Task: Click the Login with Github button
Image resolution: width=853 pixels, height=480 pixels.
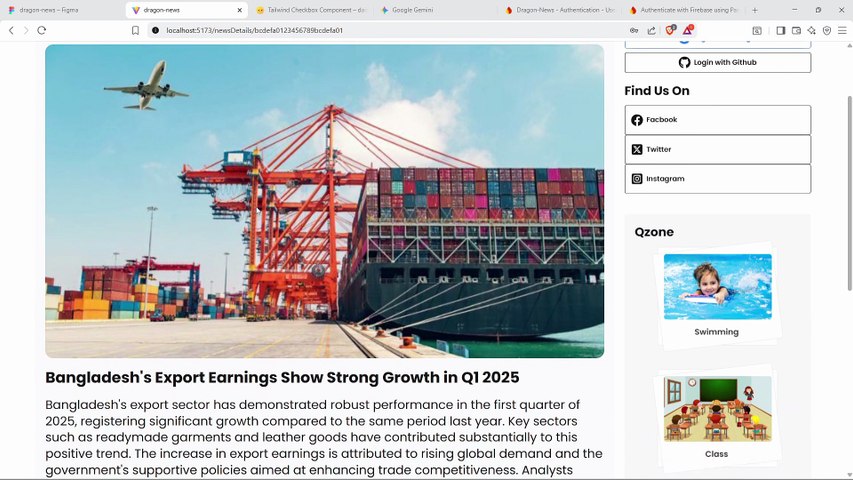Action: click(x=718, y=63)
